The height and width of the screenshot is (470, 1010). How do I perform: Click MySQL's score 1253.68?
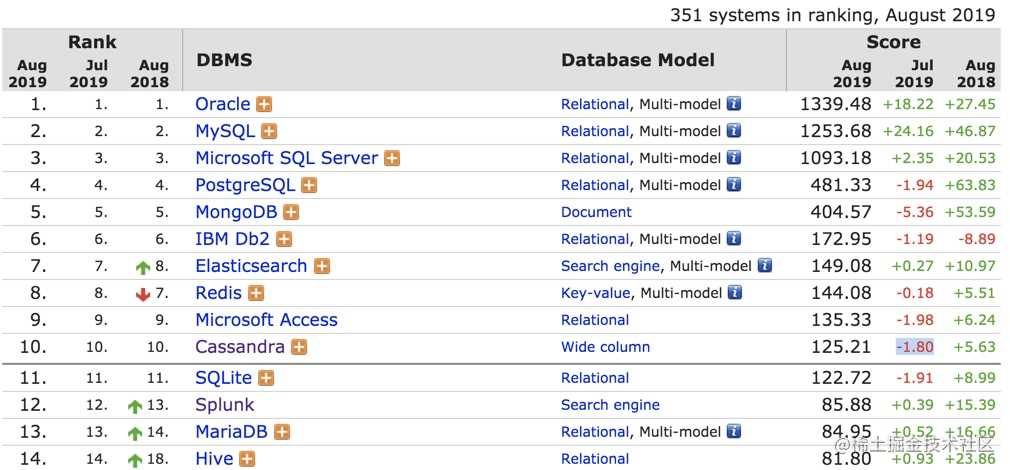[836, 131]
